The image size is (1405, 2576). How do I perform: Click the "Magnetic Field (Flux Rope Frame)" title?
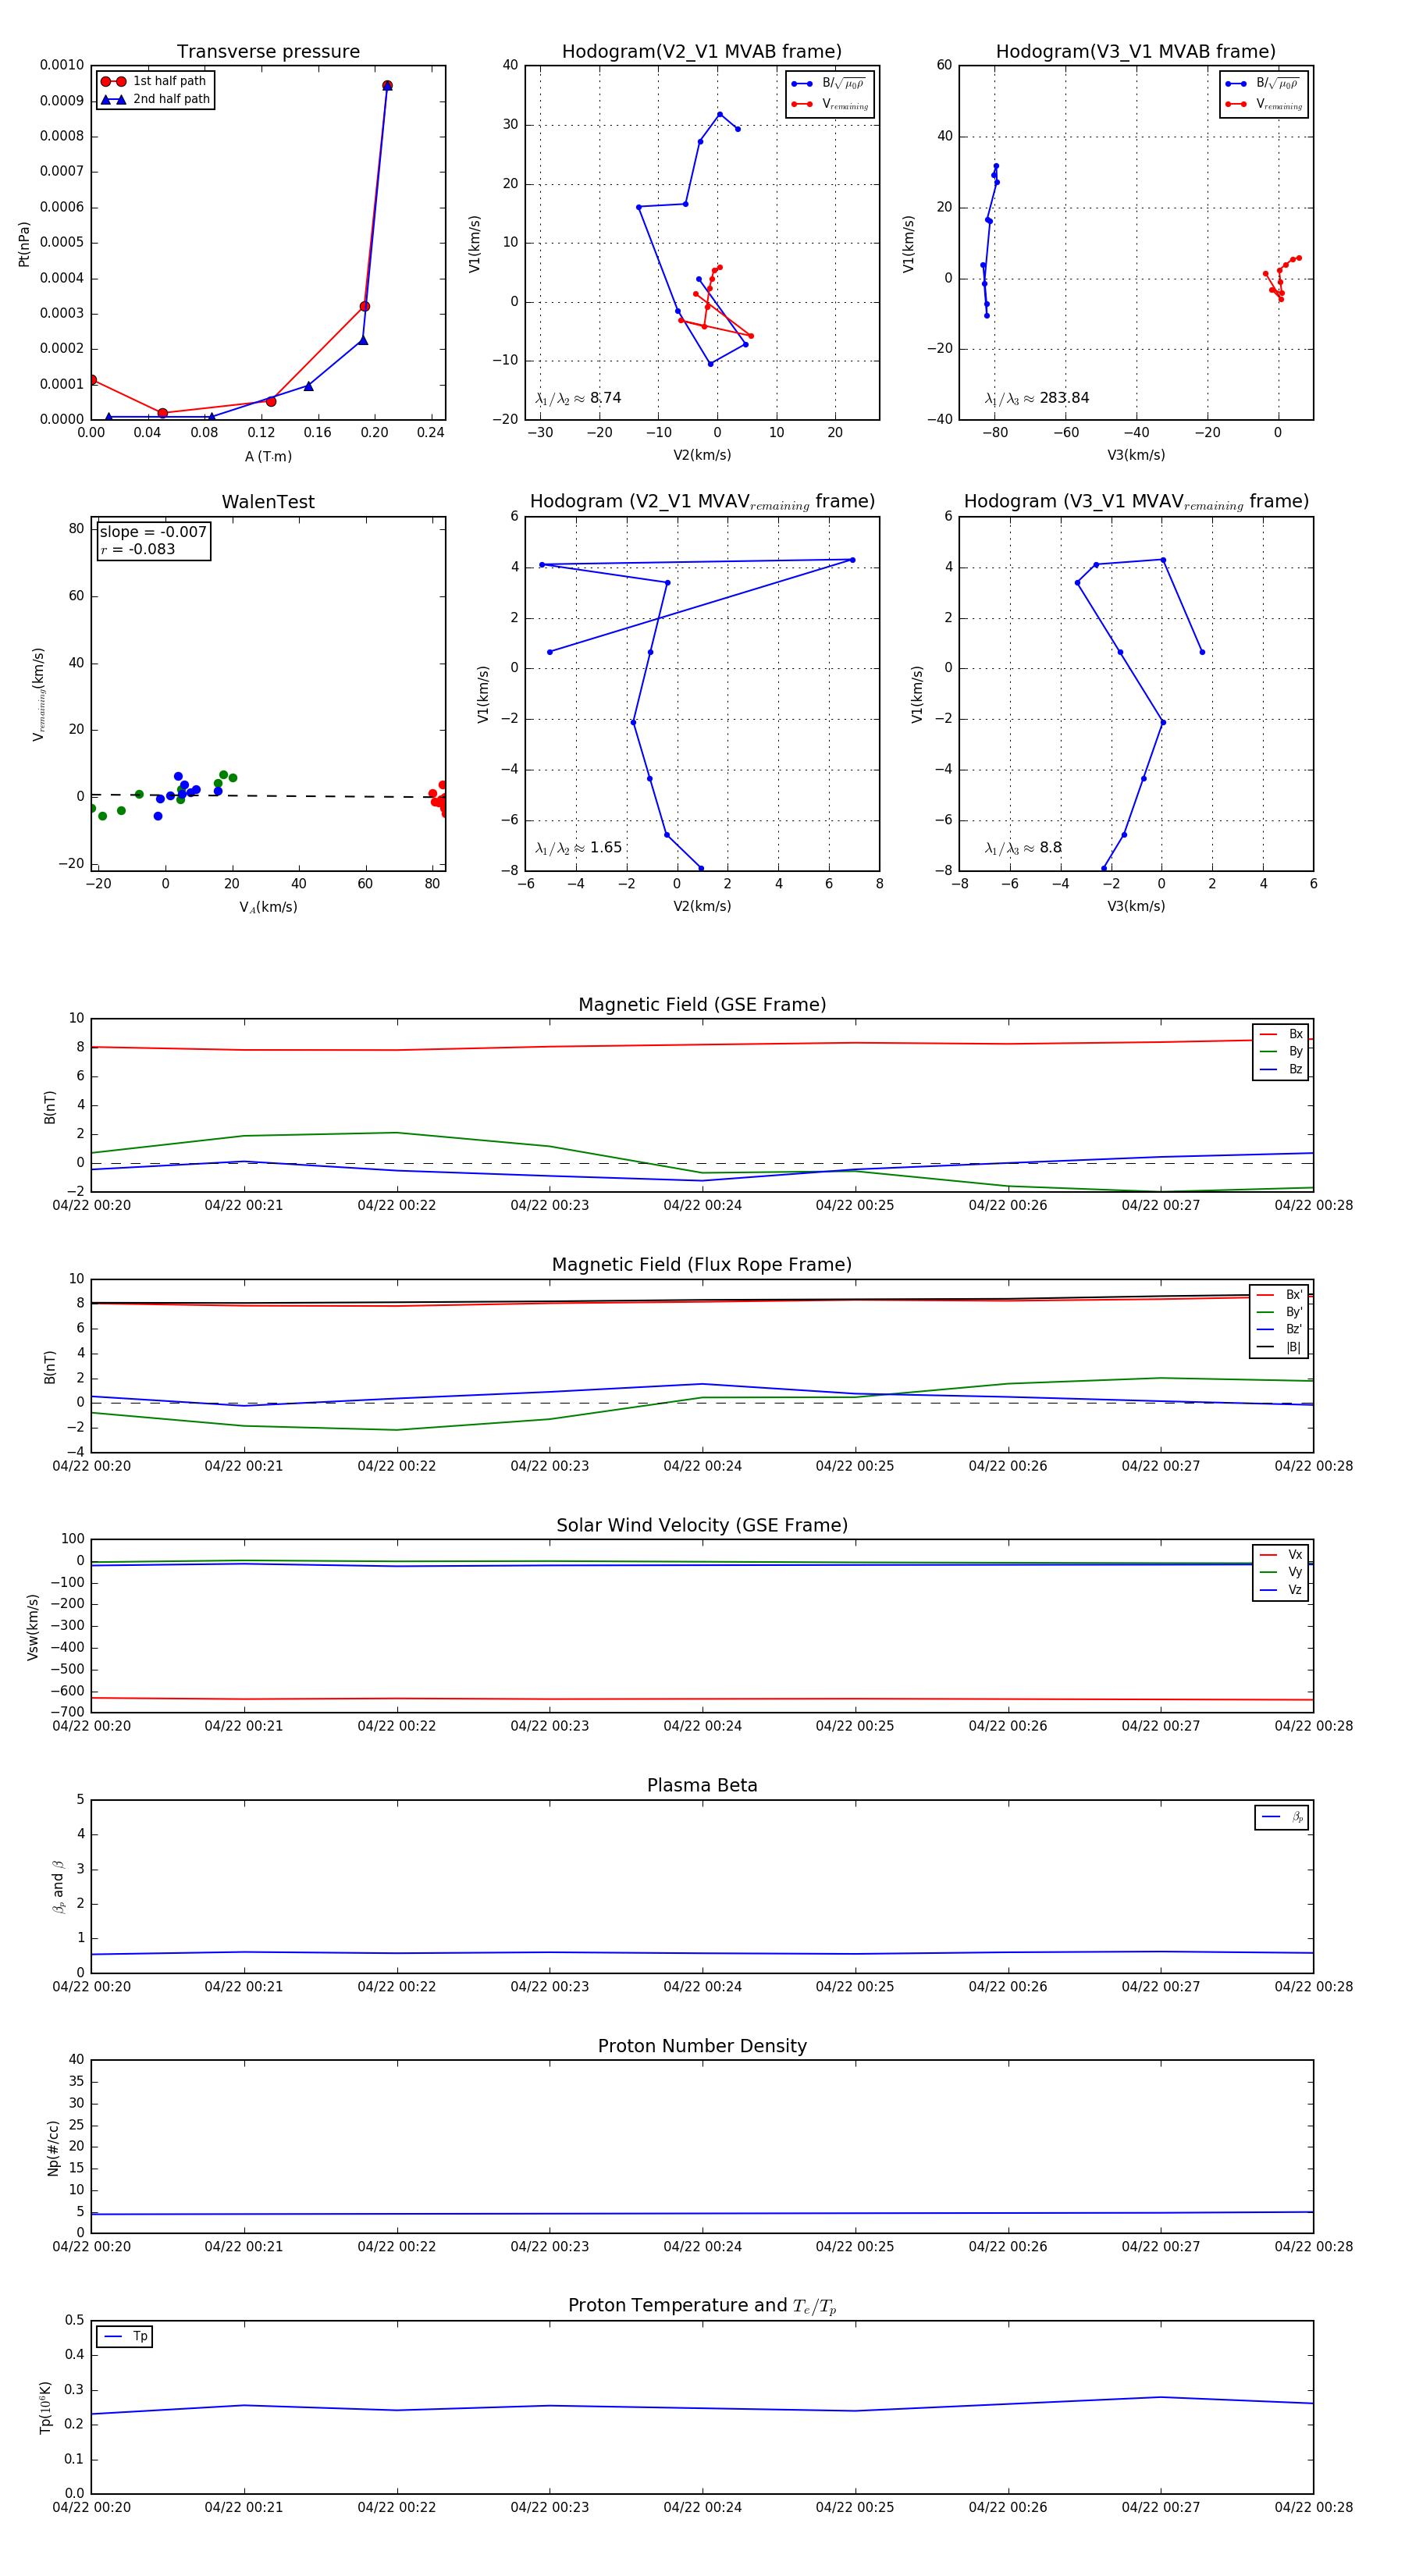pyautogui.click(x=702, y=1265)
